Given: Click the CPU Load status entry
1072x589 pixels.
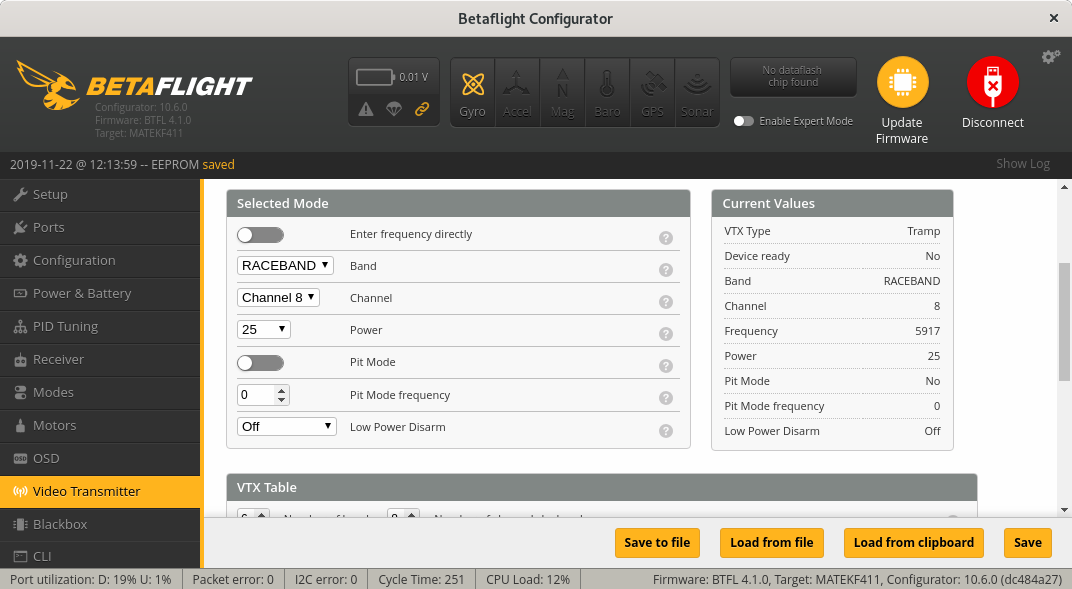Looking at the screenshot, I should click(528, 579).
